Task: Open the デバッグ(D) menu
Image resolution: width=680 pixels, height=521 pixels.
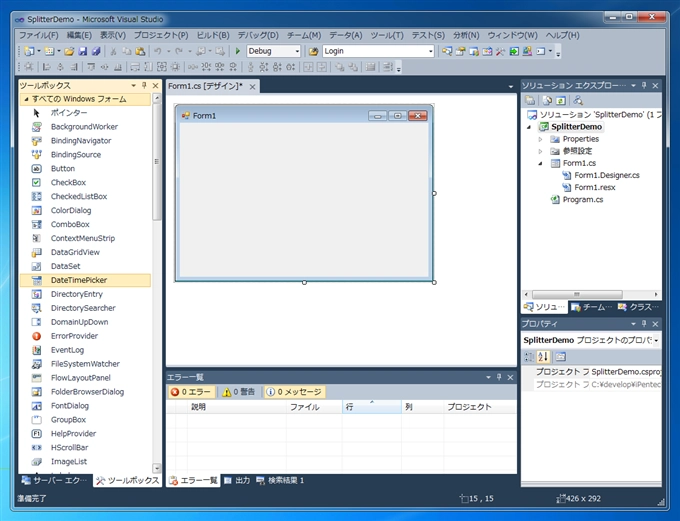Action: coord(258,36)
